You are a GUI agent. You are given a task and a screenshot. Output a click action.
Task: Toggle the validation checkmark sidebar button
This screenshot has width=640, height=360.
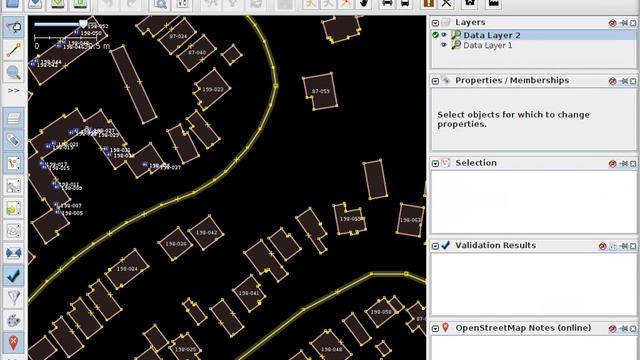click(x=13, y=276)
